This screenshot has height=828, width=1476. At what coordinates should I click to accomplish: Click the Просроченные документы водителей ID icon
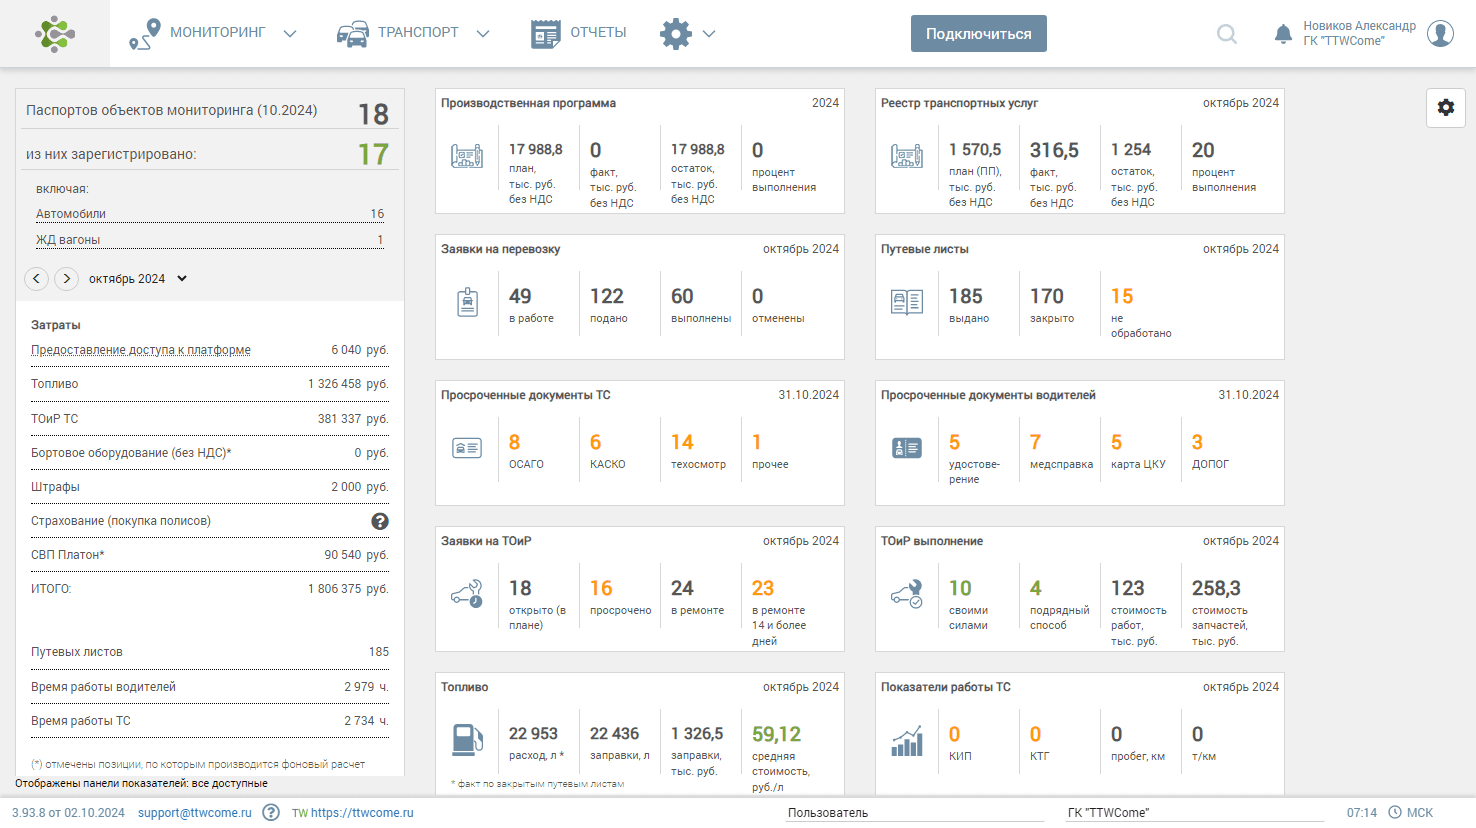907,448
